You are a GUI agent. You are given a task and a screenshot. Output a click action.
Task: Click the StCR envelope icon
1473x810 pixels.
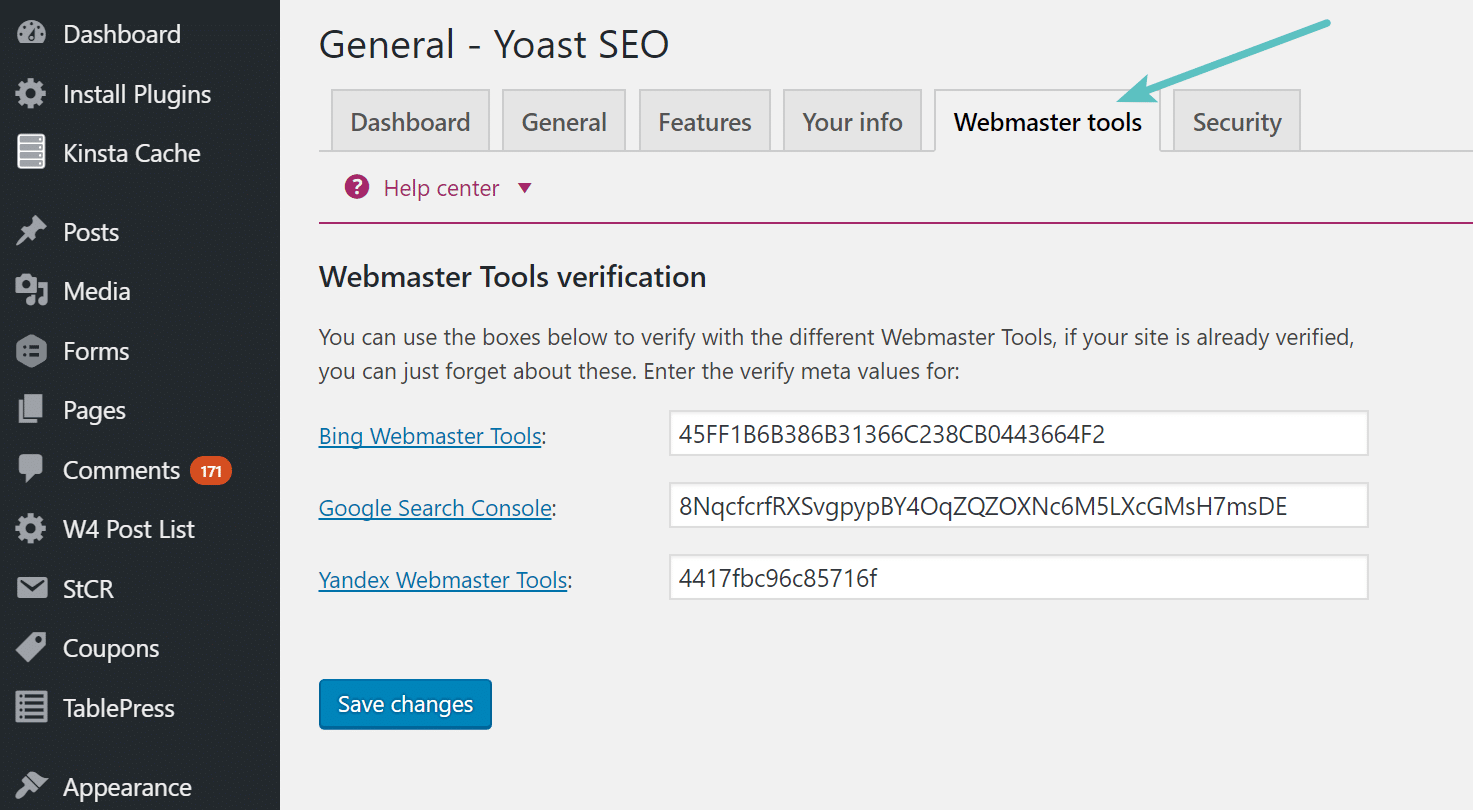(x=31, y=588)
